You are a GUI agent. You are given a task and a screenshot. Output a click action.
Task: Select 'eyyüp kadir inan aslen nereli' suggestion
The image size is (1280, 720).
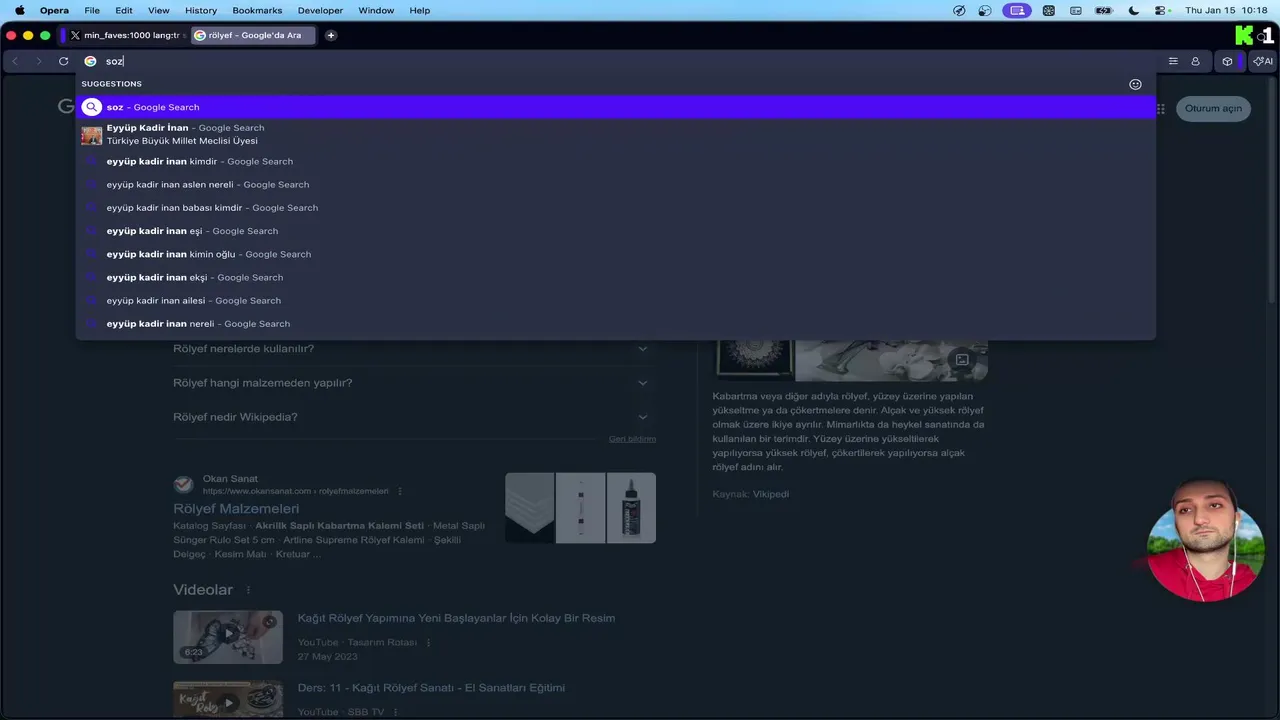[x=616, y=185]
